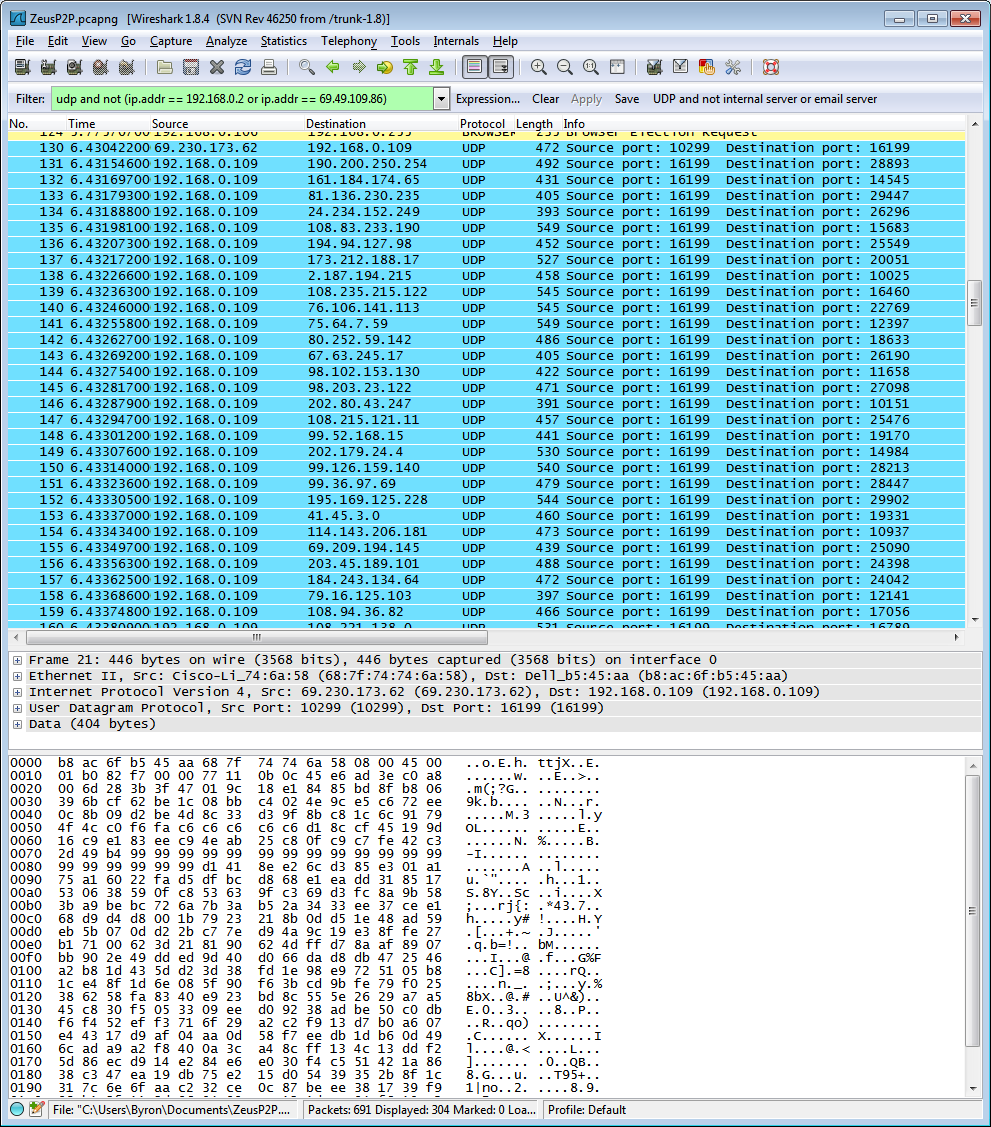
Task: Open the Statistics menu
Action: [x=284, y=41]
